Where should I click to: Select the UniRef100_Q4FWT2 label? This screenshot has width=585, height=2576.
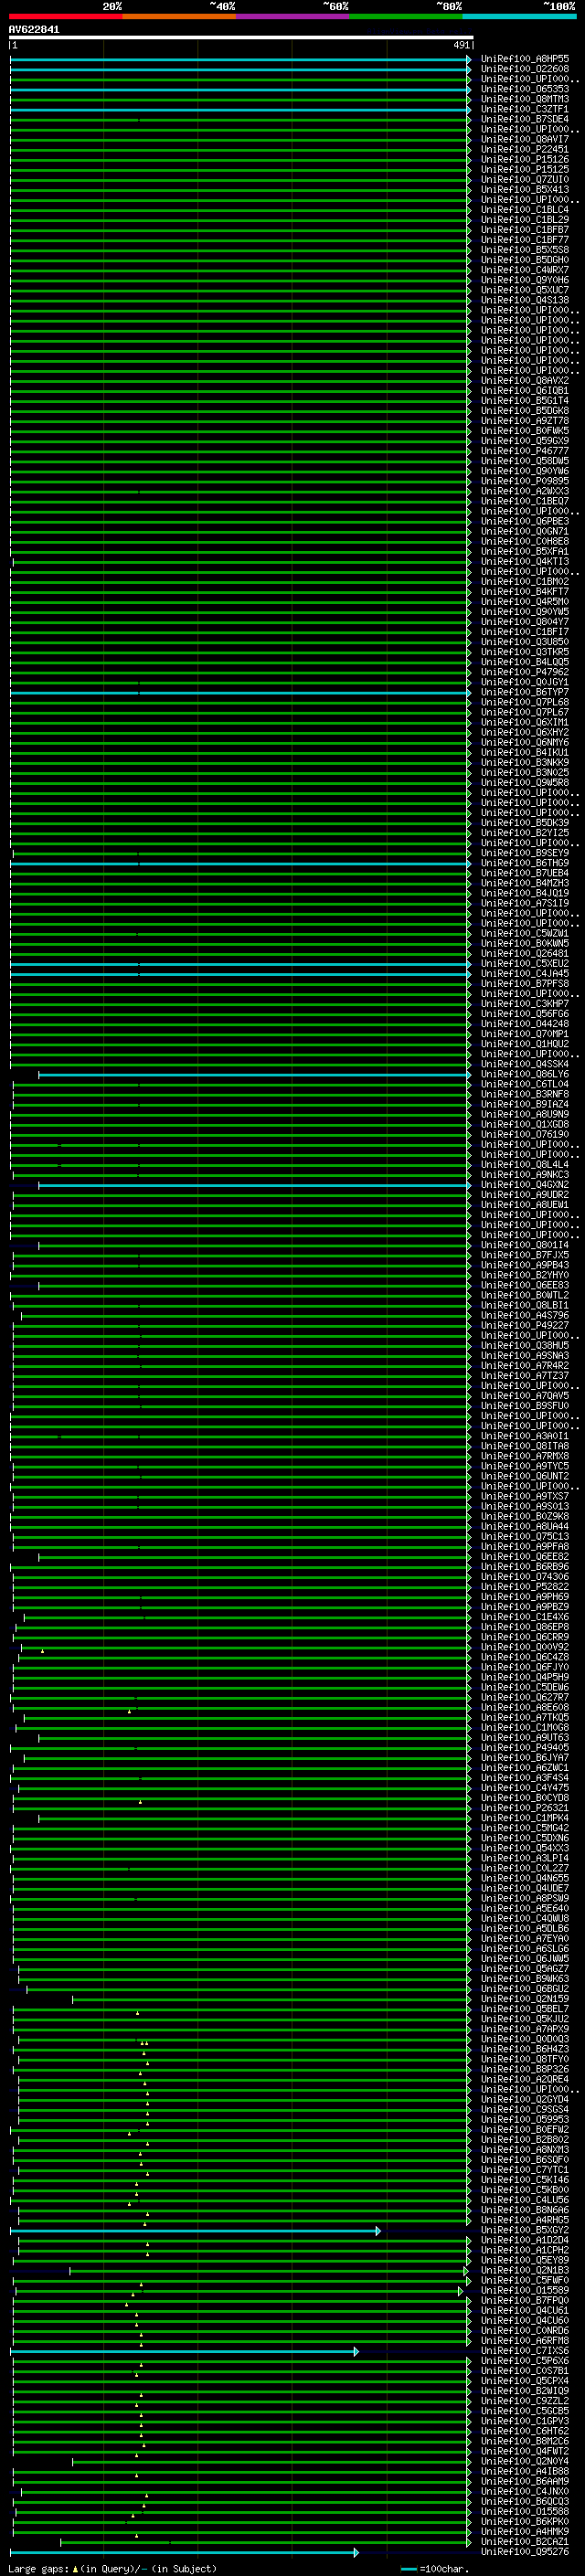click(x=525, y=2451)
